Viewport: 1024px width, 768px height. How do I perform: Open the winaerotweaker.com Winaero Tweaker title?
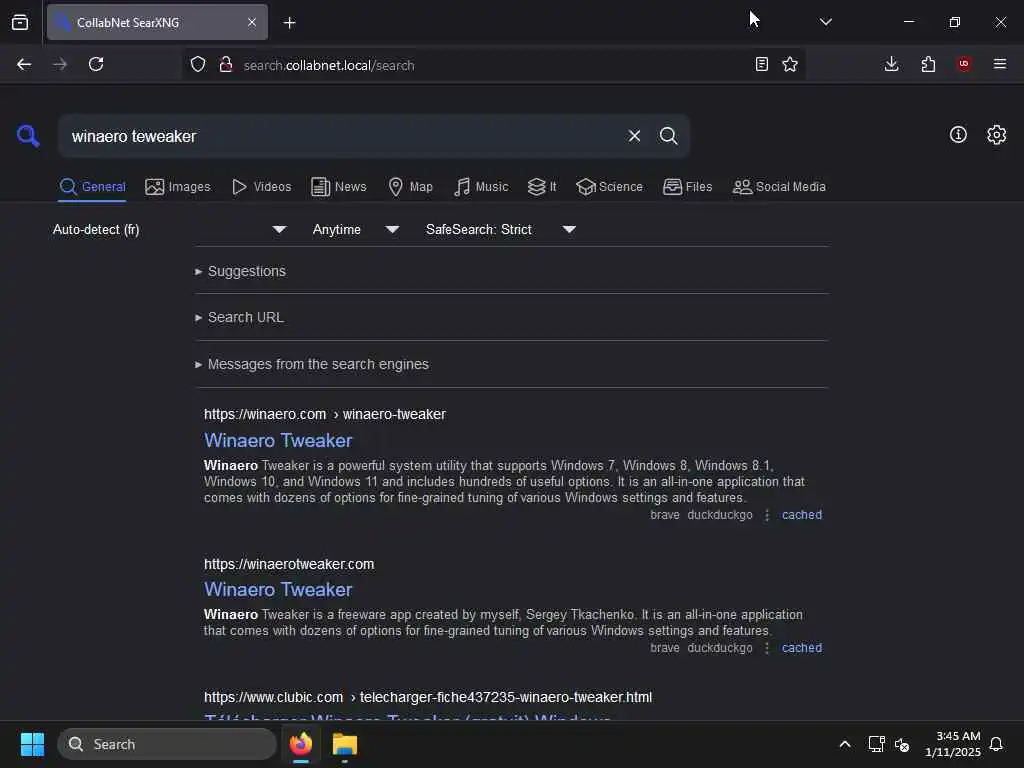click(278, 589)
